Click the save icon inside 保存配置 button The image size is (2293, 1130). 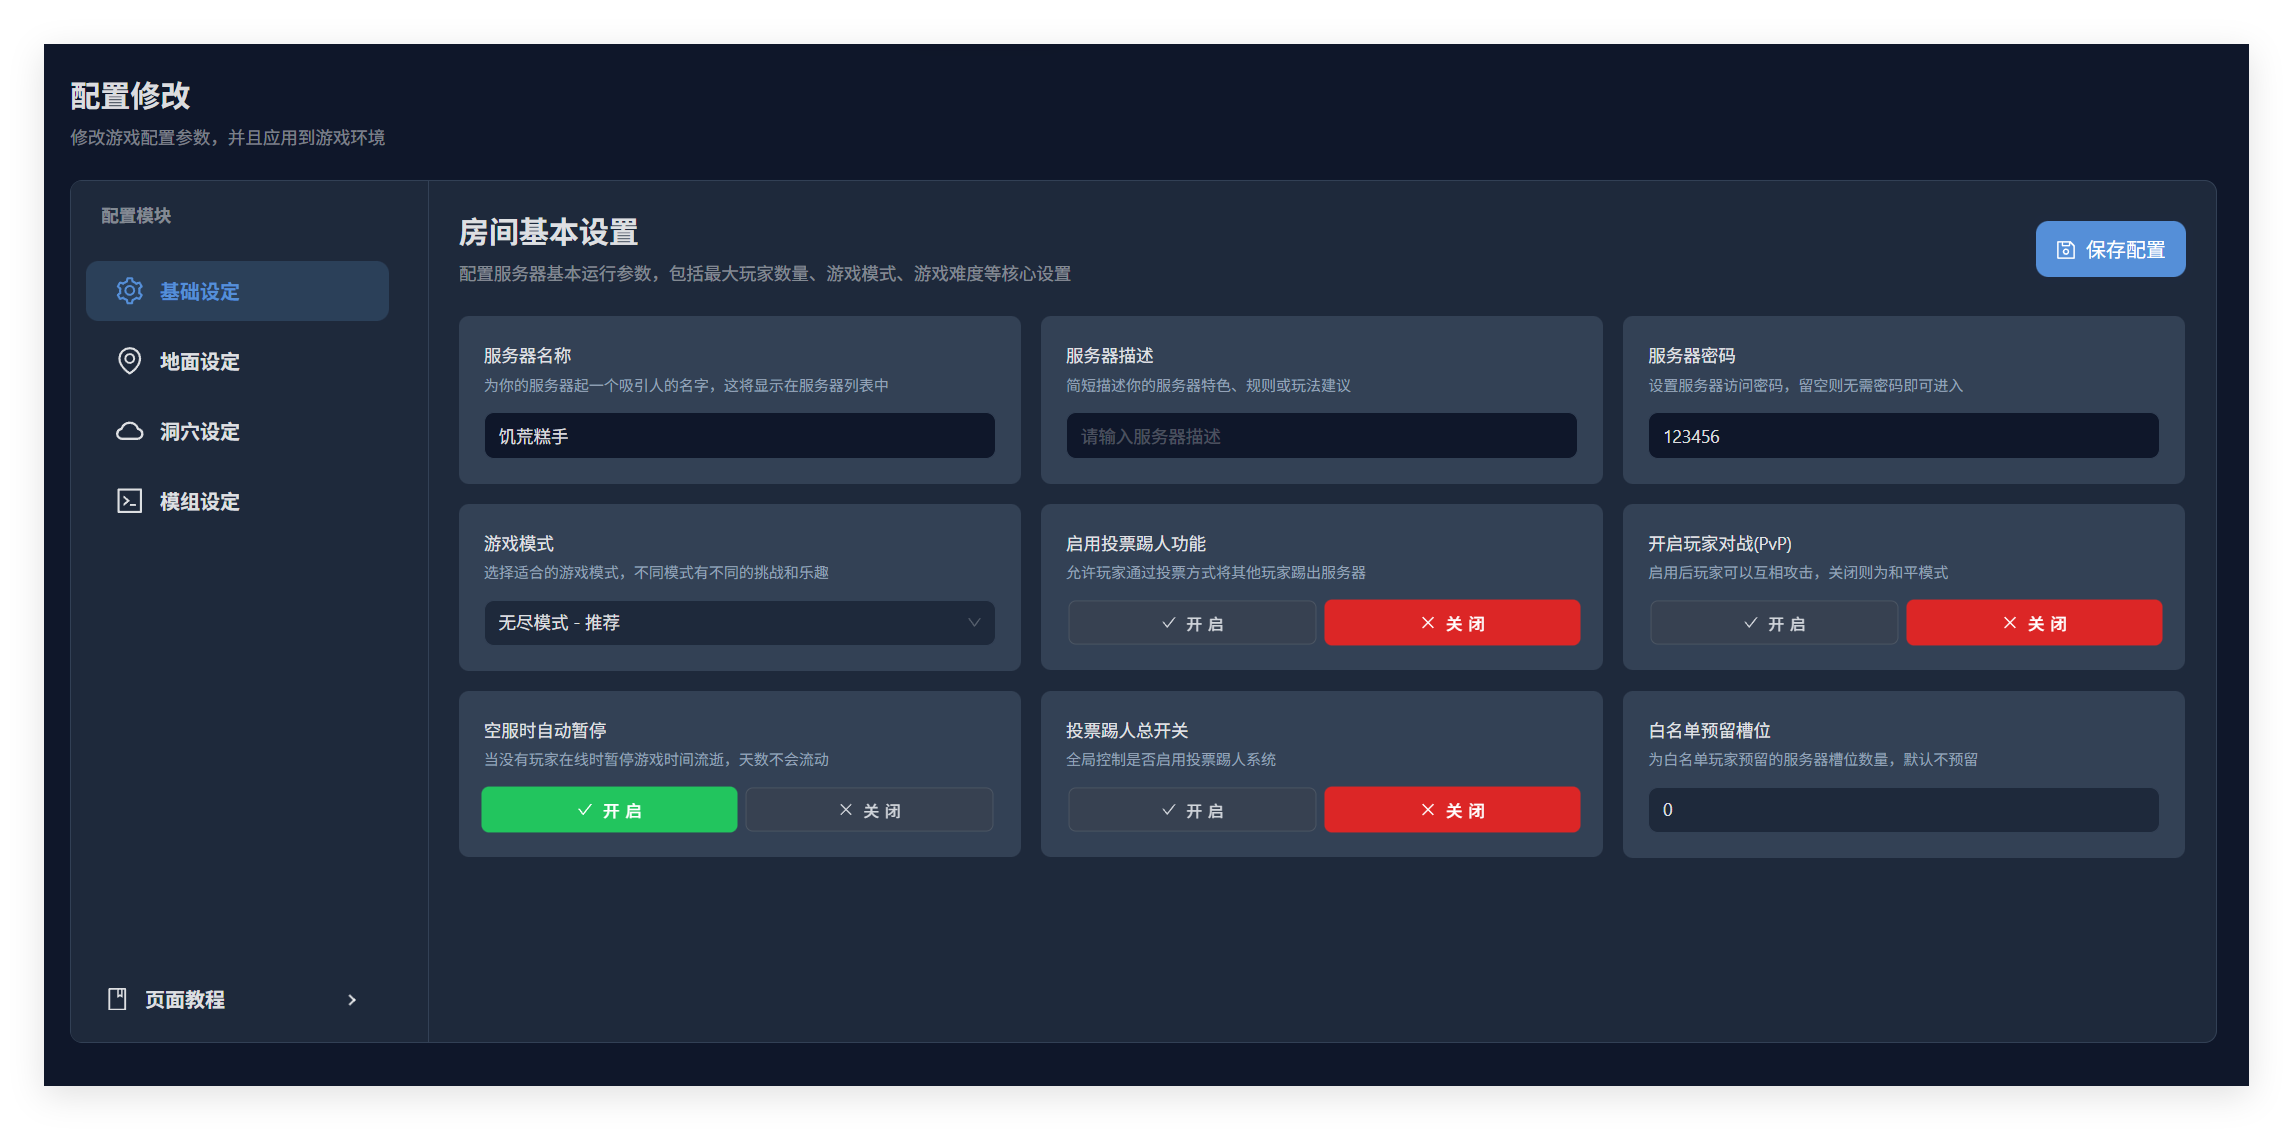coord(2064,249)
